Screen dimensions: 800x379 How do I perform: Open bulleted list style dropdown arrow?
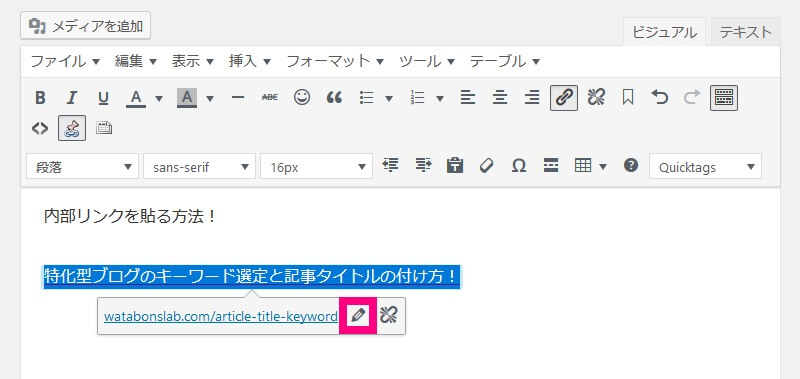click(x=389, y=98)
